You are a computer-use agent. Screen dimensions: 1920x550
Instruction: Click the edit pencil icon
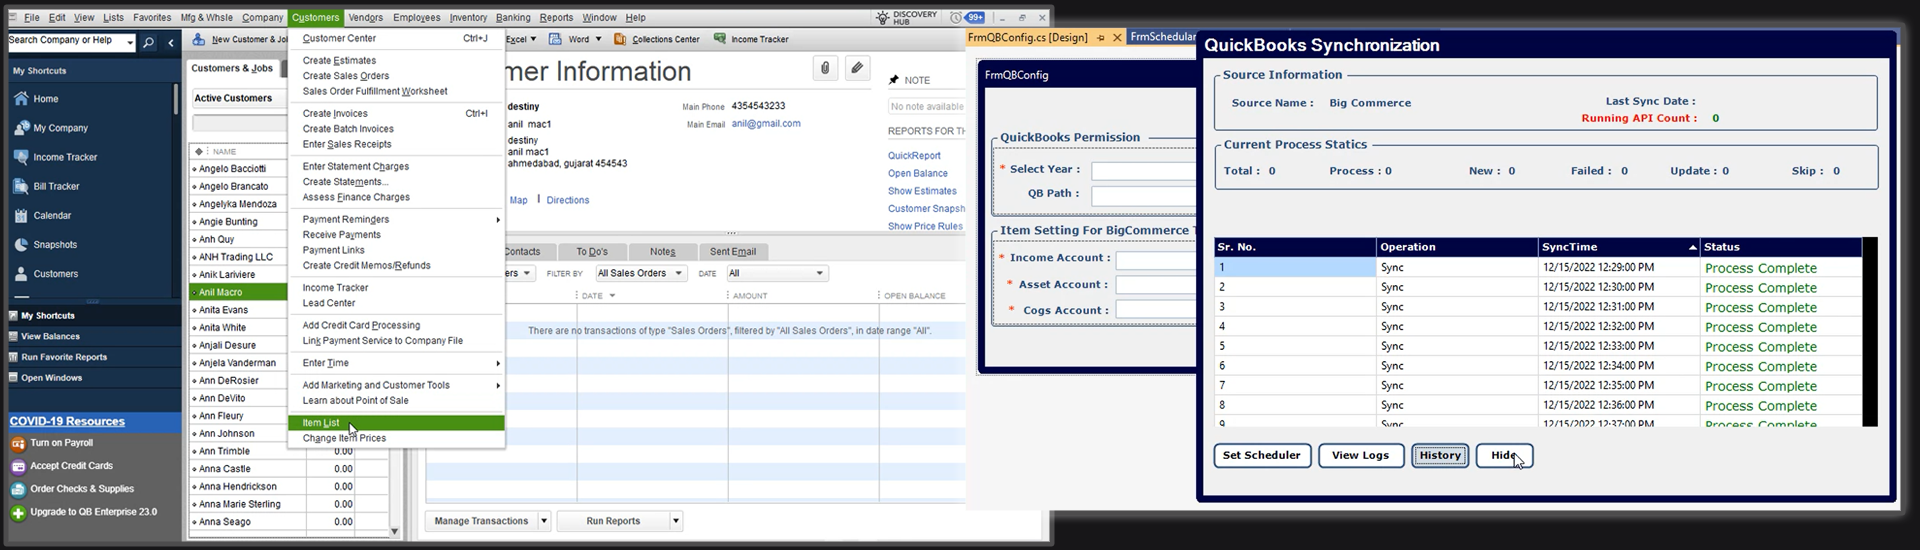pyautogui.click(x=857, y=68)
